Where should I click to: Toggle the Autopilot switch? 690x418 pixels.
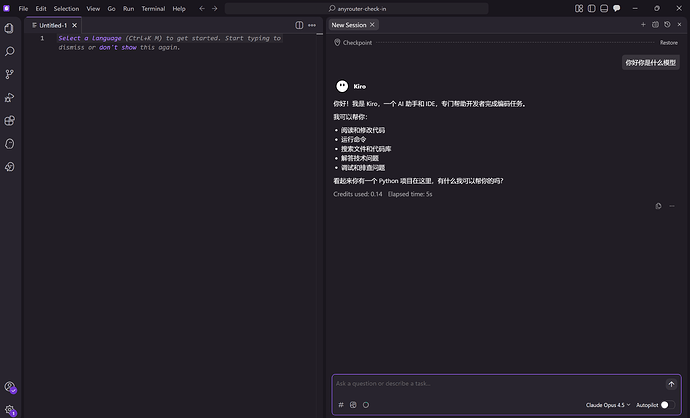(x=668, y=405)
